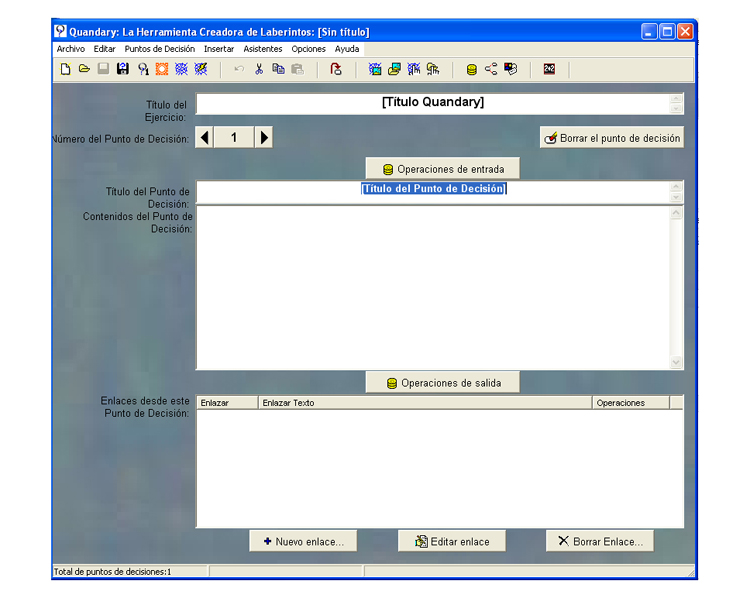Click contents area scrollbar up arrow
This screenshot has width=750, height=598.
click(676, 213)
